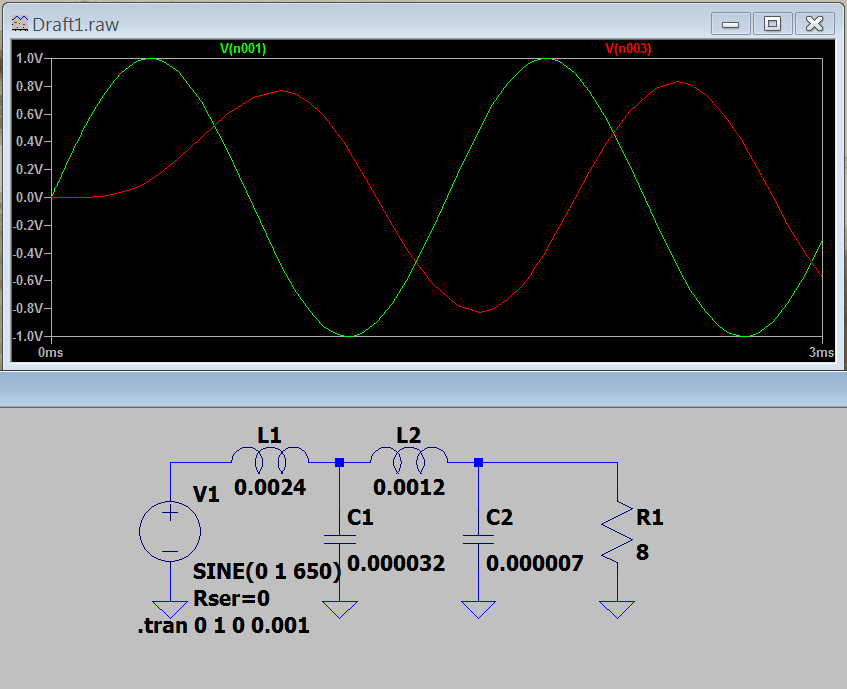
Task: Select the V1 voltage source symbol
Action: pos(170,531)
